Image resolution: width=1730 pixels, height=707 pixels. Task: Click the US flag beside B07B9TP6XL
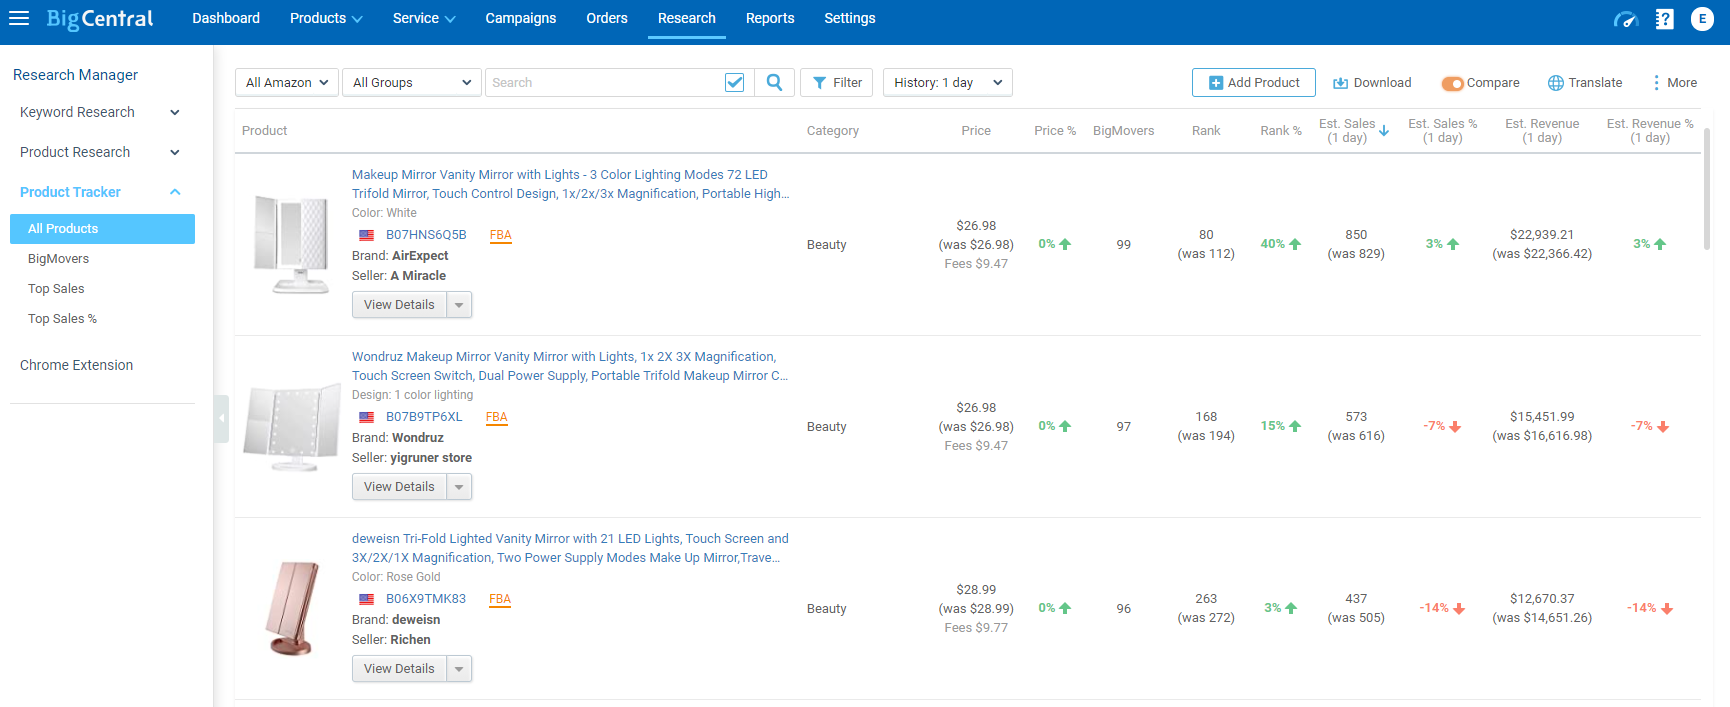[x=367, y=417]
